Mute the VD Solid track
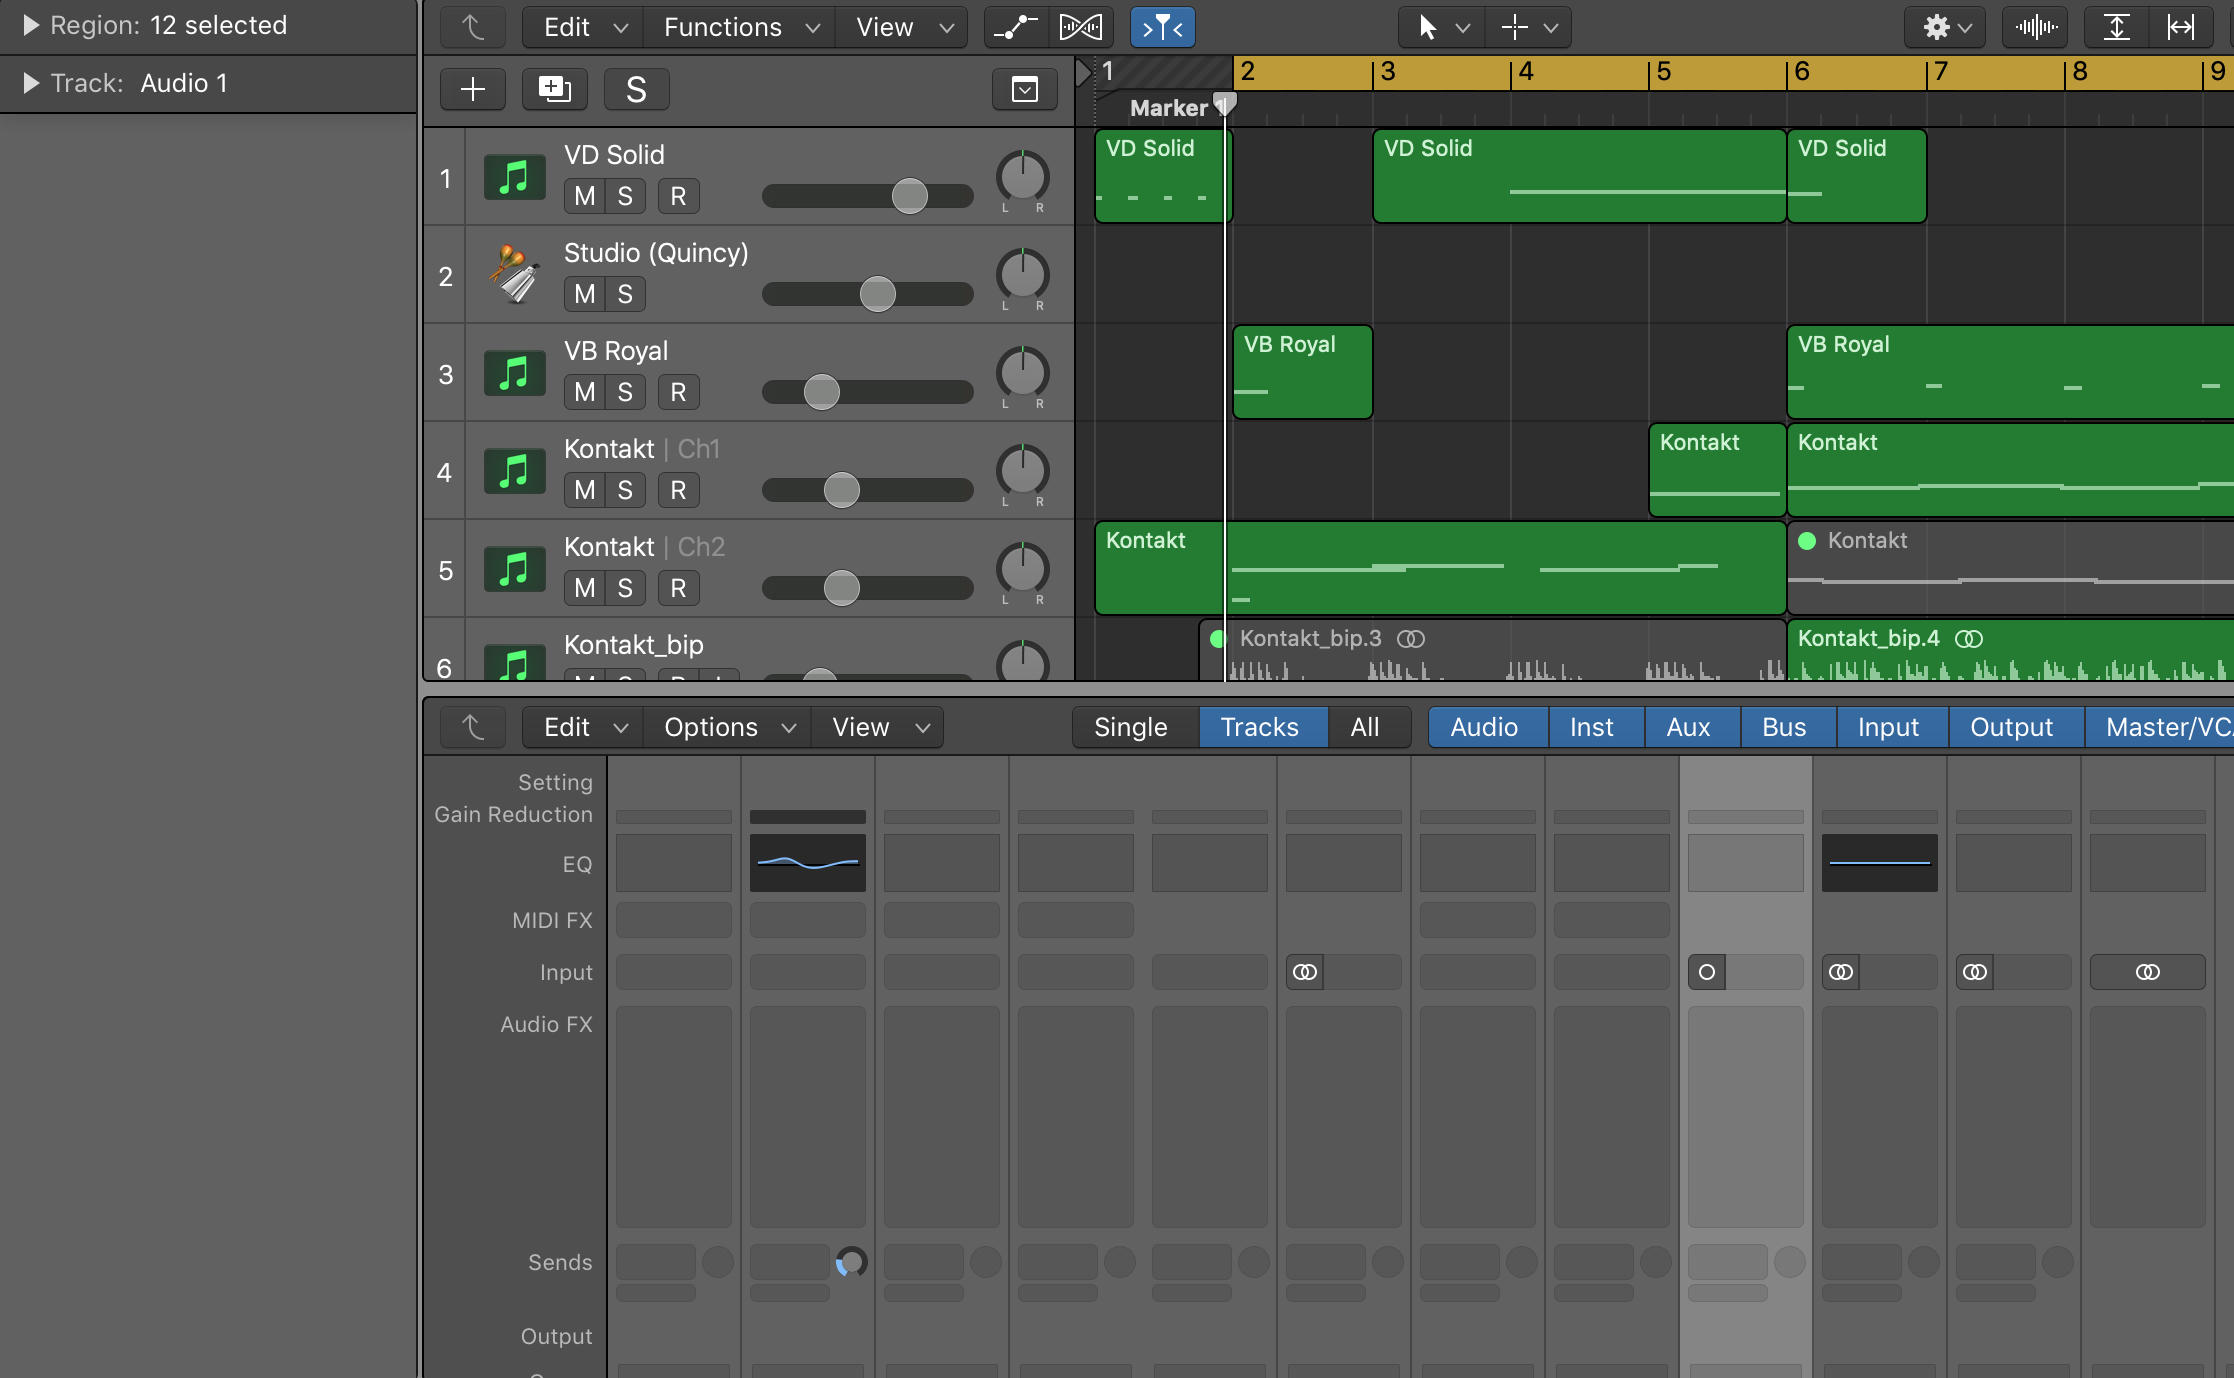2234x1378 pixels. click(x=585, y=196)
